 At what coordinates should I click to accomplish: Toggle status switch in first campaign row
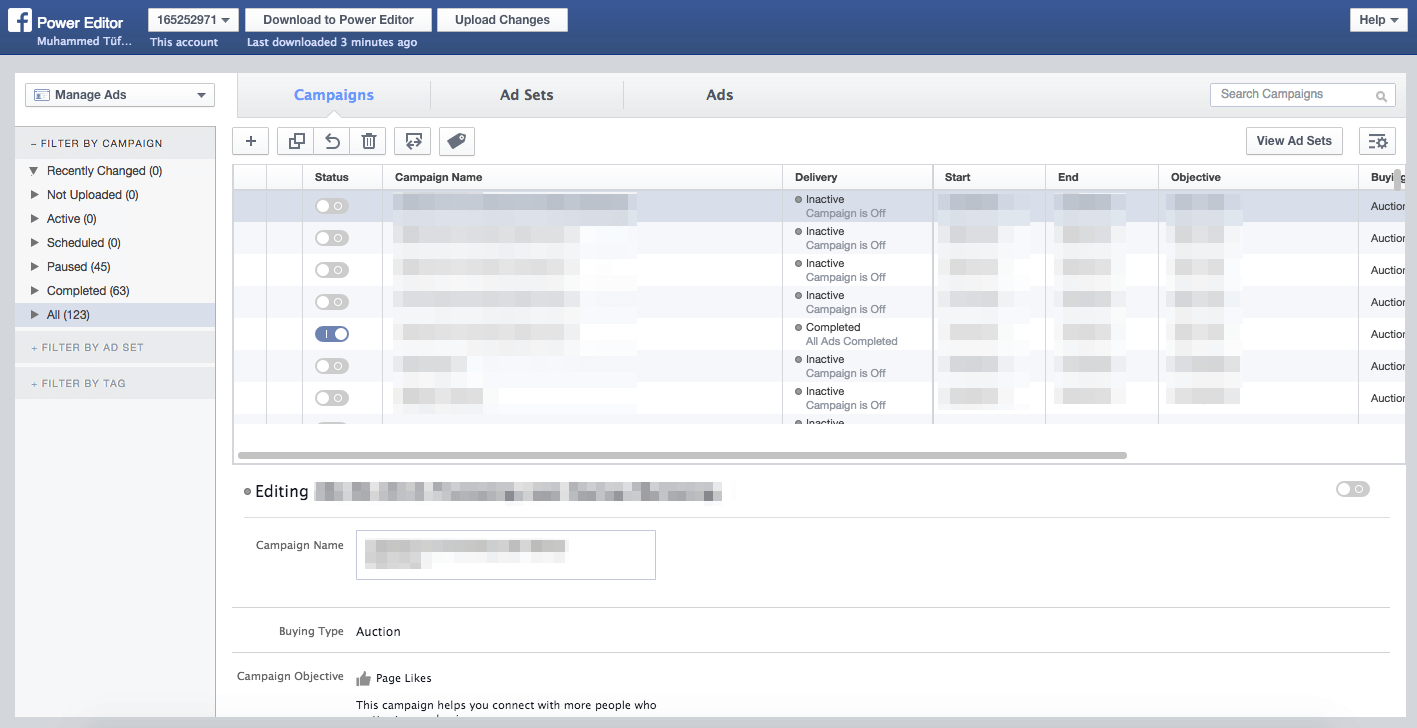331,206
